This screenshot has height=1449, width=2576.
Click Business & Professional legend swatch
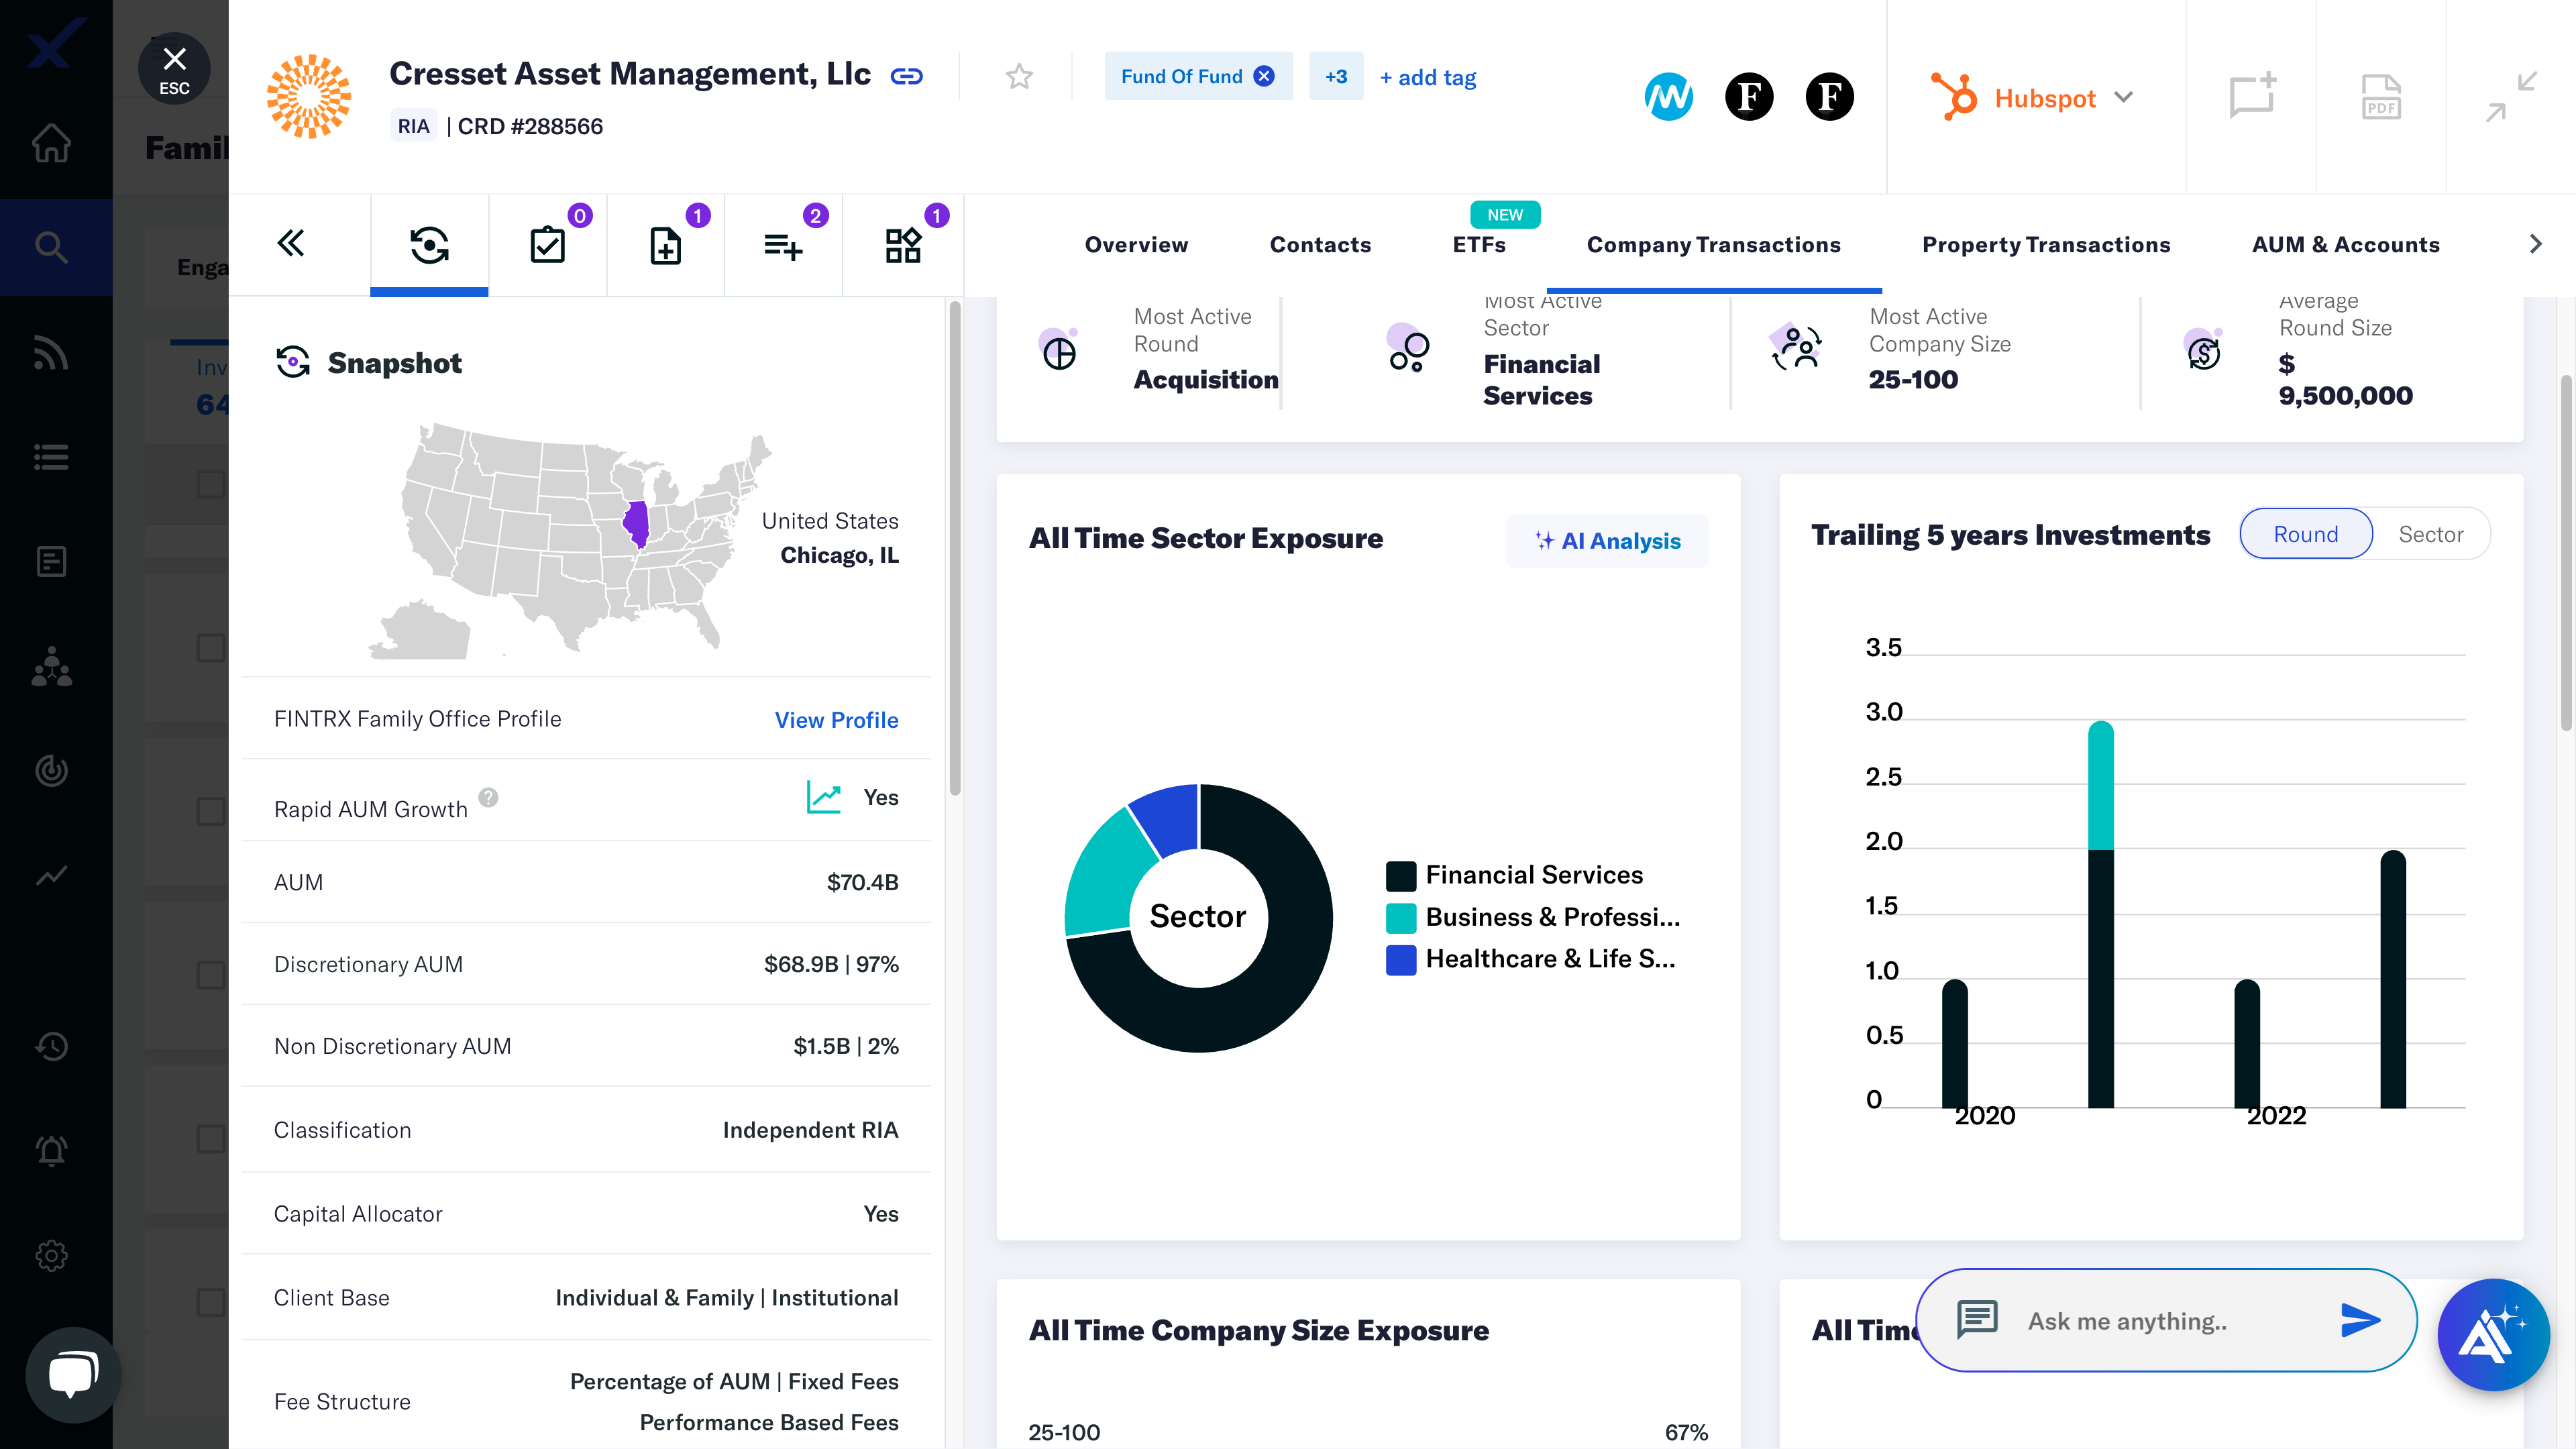pos(1400,918)
